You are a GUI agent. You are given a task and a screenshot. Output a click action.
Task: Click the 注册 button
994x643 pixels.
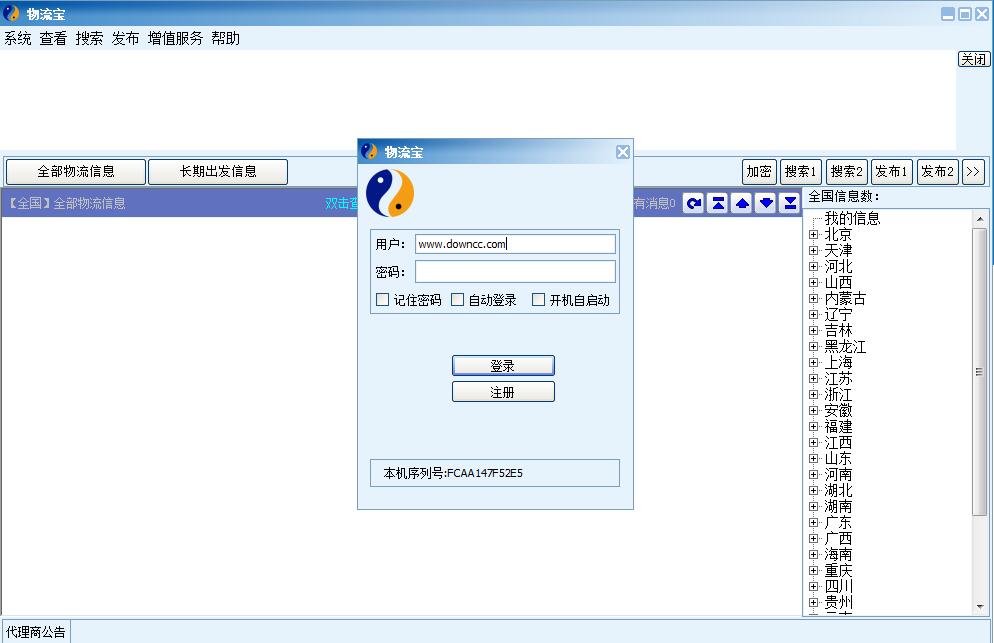click(x=503, y=392)
